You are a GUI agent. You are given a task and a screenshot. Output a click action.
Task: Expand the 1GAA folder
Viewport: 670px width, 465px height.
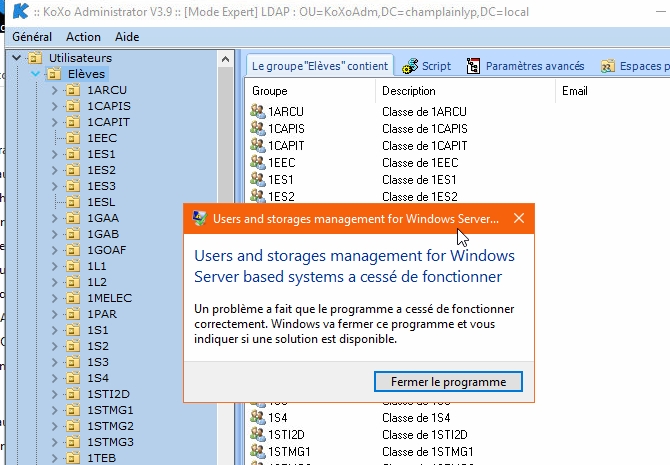pyautogui.click(x=54, y=218)
